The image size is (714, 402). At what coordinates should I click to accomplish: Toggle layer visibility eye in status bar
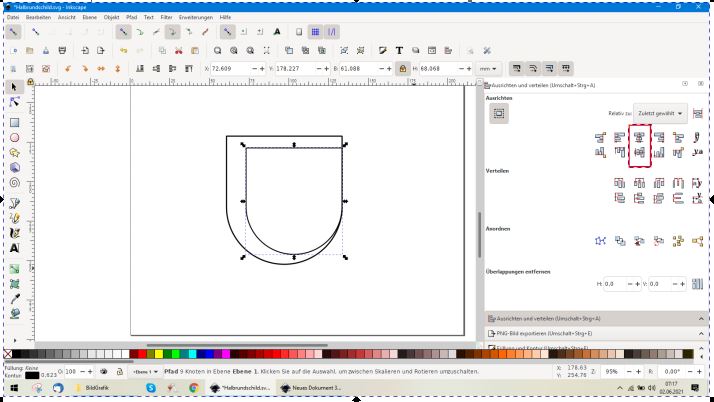click(105, 371)
